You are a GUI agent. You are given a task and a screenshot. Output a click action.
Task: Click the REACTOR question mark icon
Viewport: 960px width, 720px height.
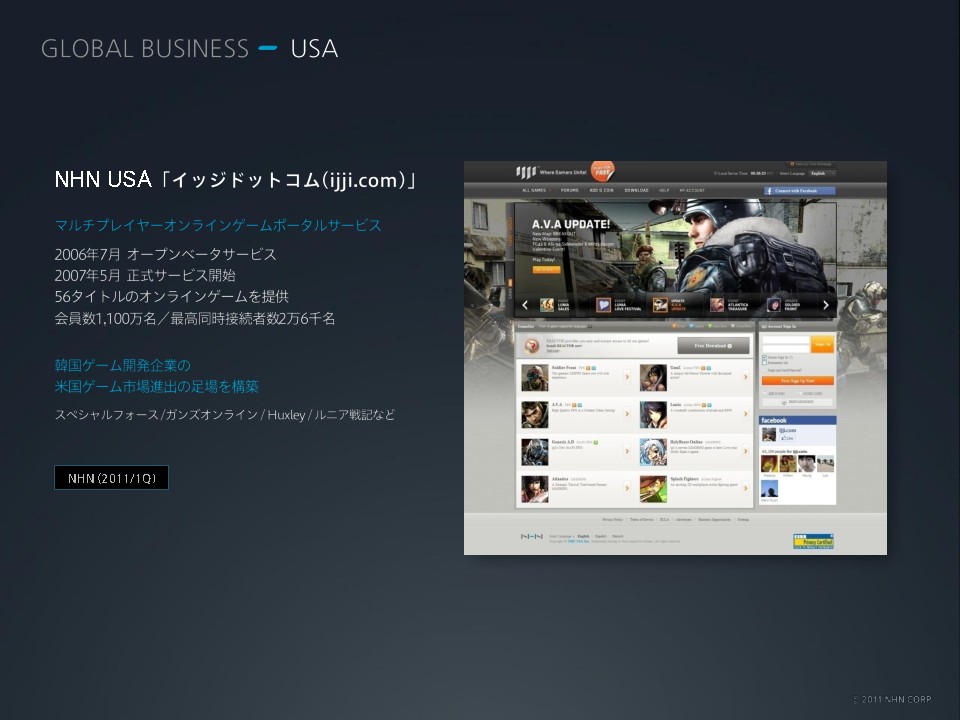coord(533,347)
